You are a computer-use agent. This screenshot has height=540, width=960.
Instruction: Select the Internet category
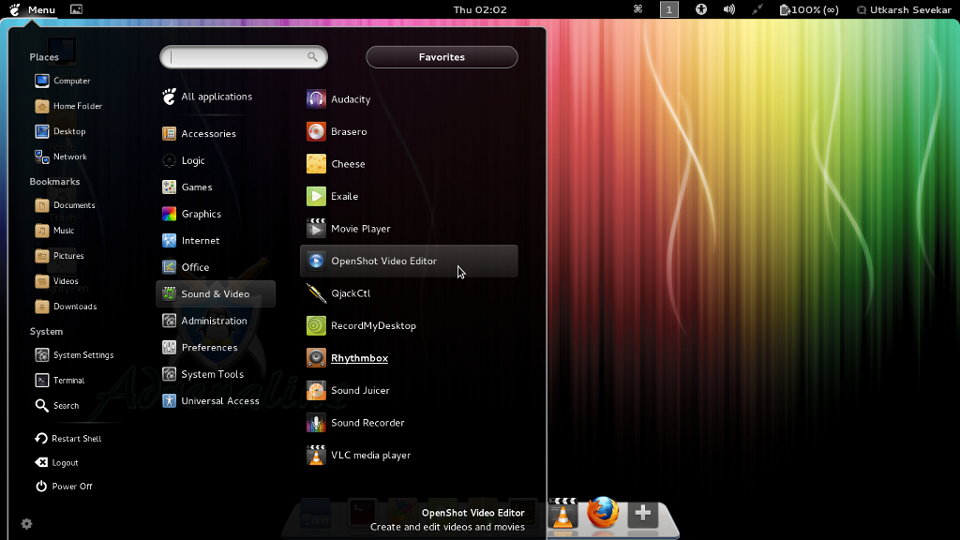tap(200, 241)
